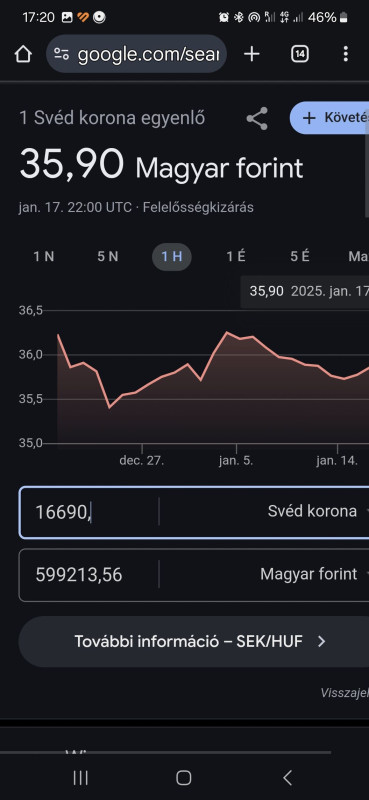The image size is (369, 800).
Task: Open the Felelősségkizárás disclaimer link
Action: click(x=198, y=208)
